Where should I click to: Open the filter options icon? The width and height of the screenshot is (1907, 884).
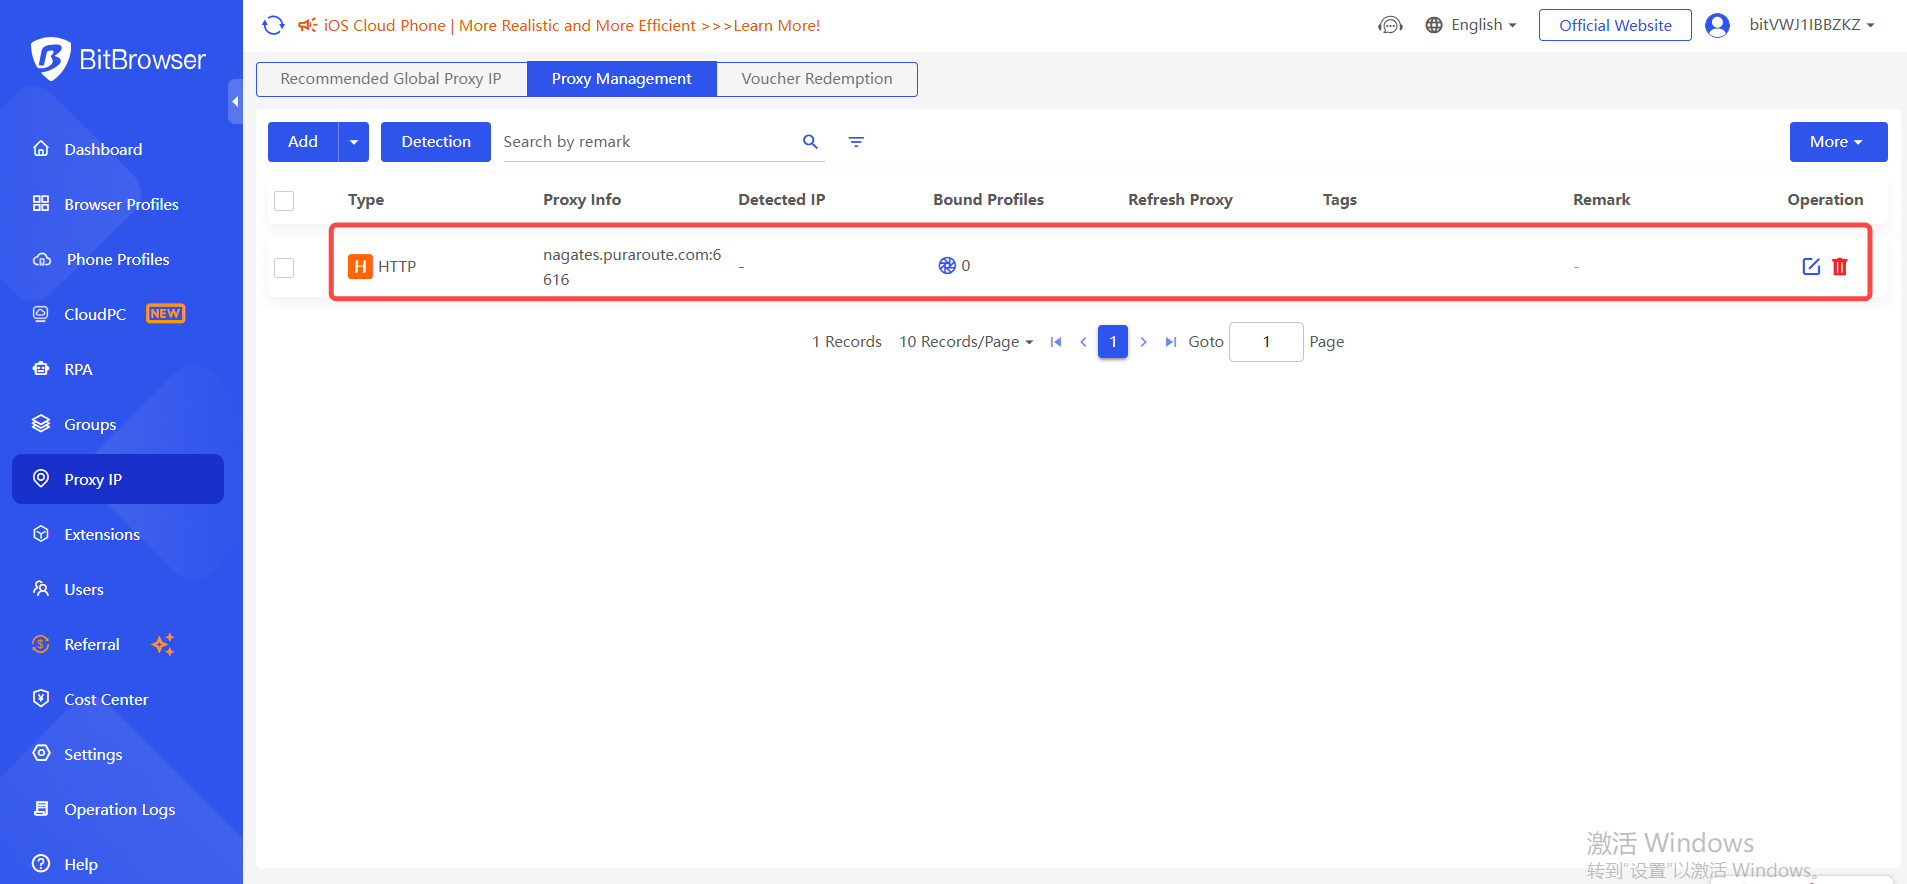[856, 142]
